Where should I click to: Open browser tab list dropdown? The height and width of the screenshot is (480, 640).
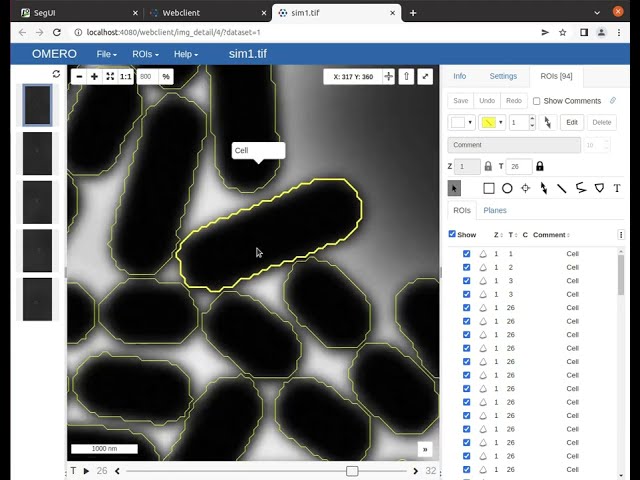(597, 13)
